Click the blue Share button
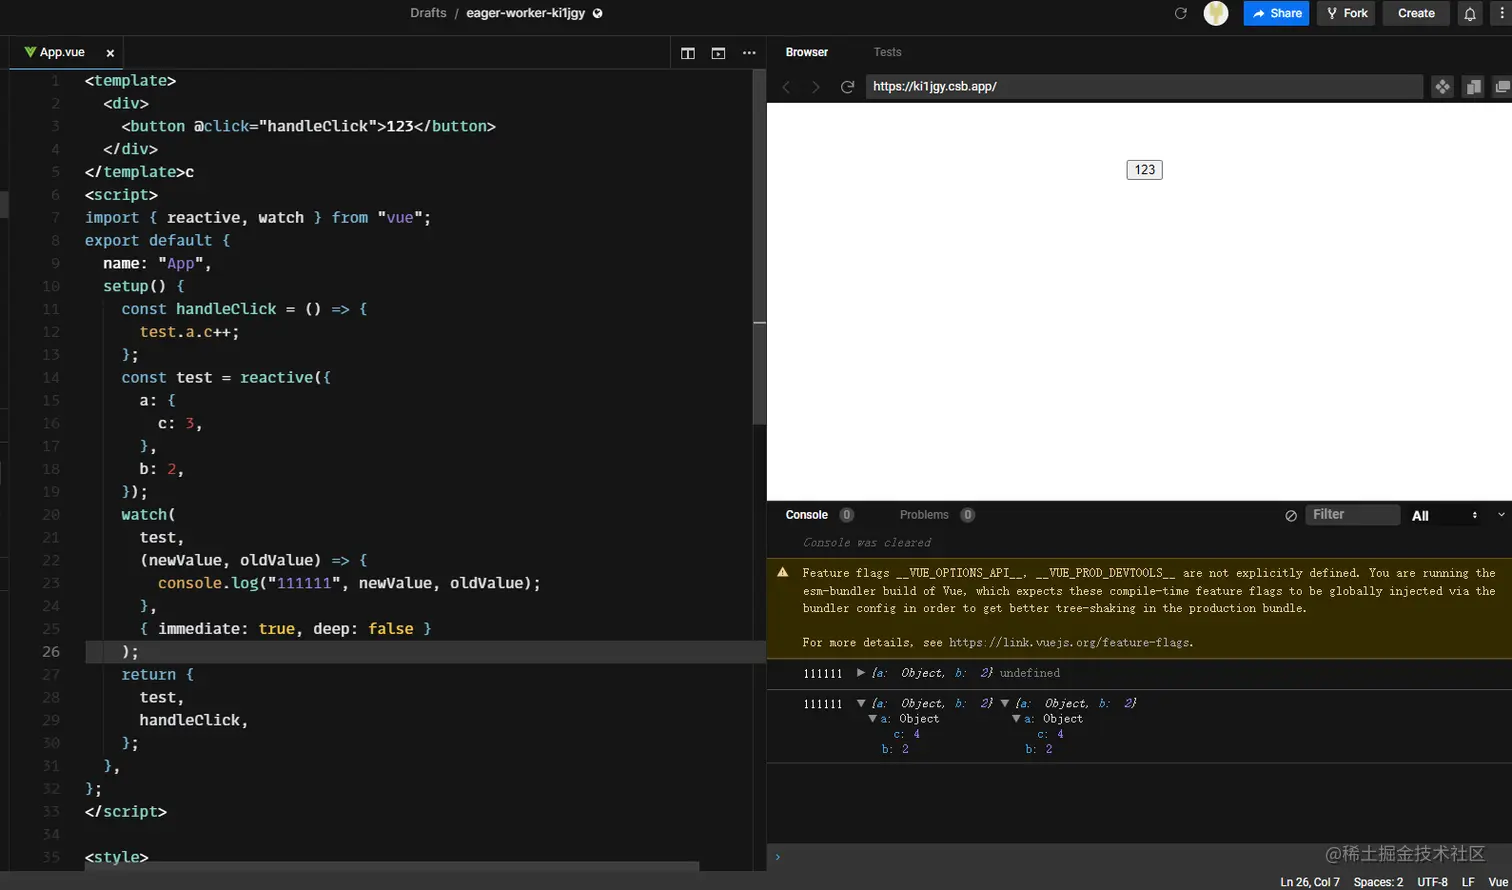 point(1276,13)
